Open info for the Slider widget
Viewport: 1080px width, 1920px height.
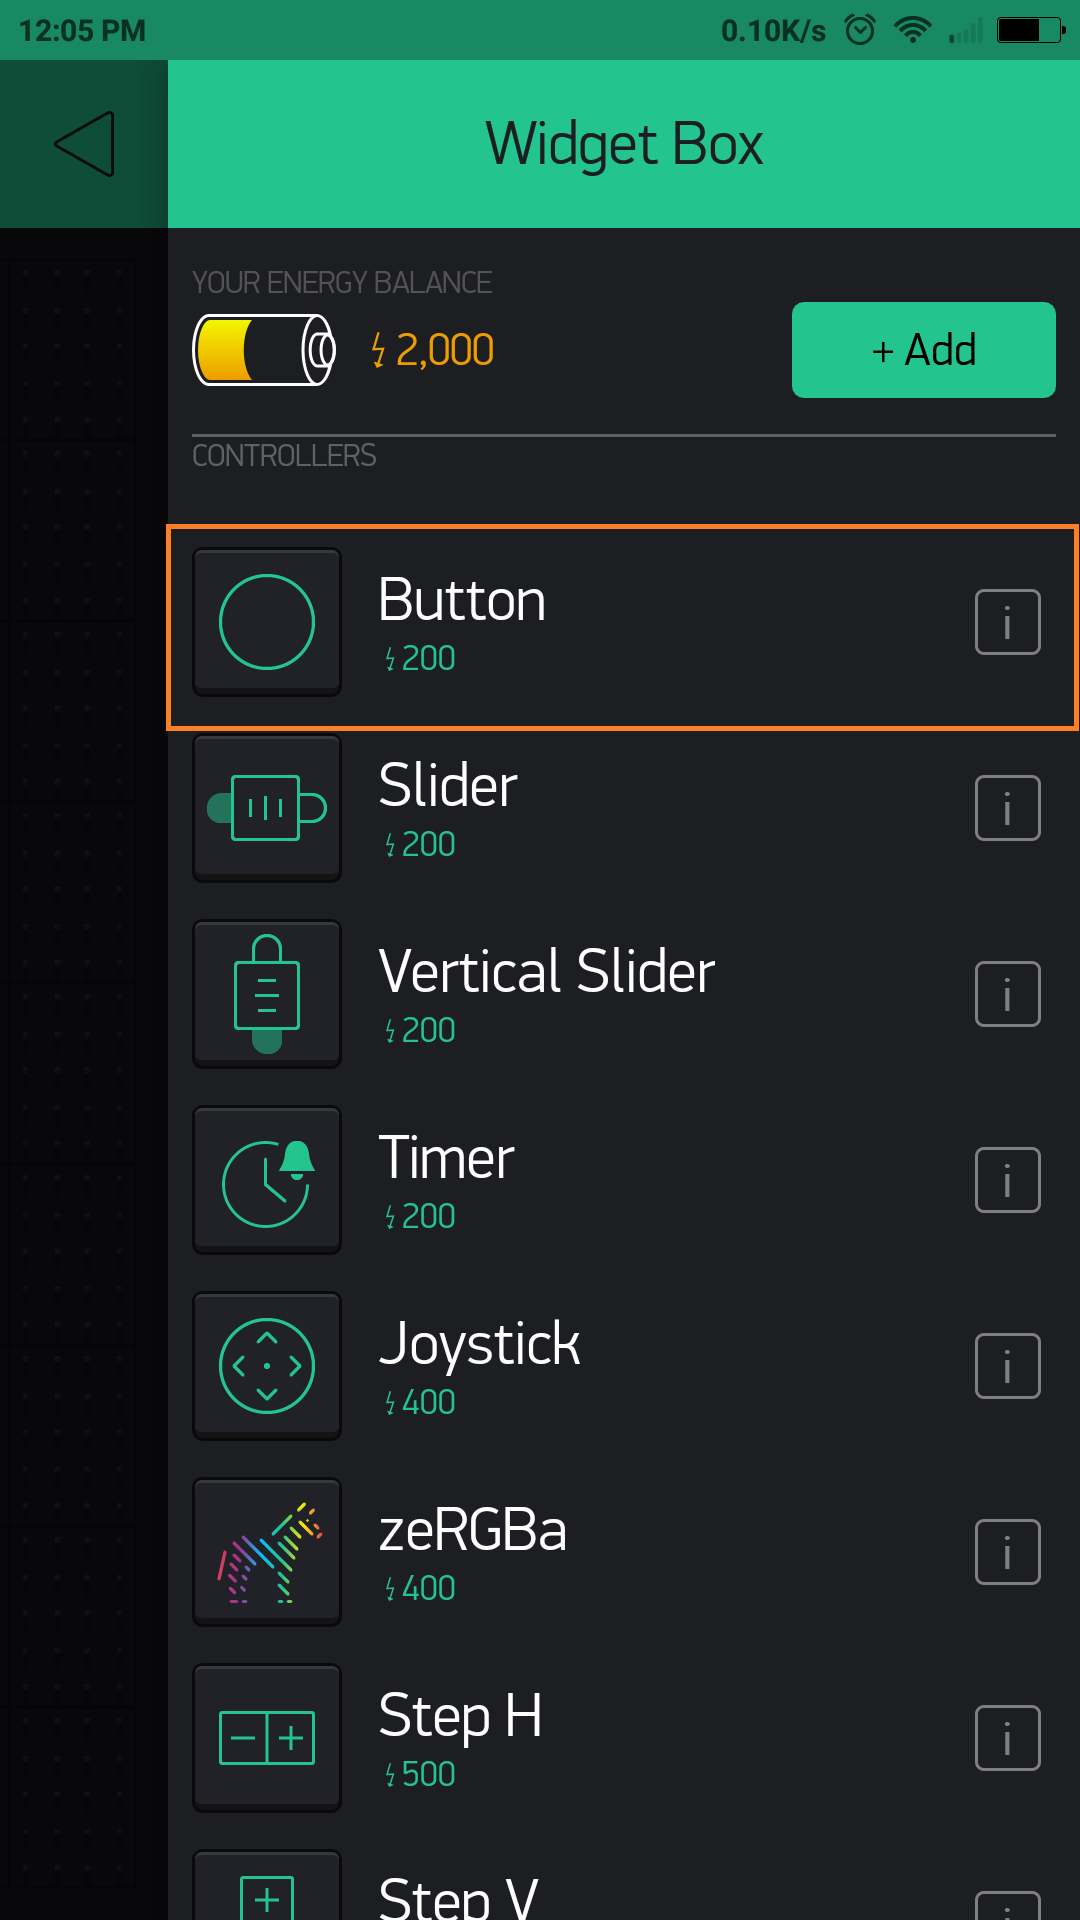click(1007, 807)
